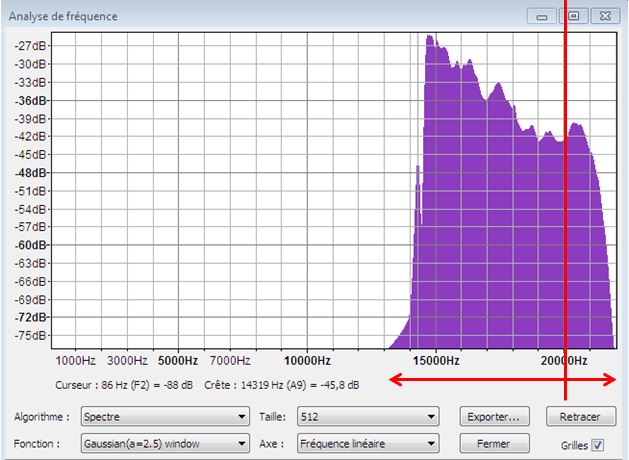Viewport: 629px width, 460px height.
Task: Click the -27dB label at top of axis
Action: pyautogui.click(x=32, y=46)
